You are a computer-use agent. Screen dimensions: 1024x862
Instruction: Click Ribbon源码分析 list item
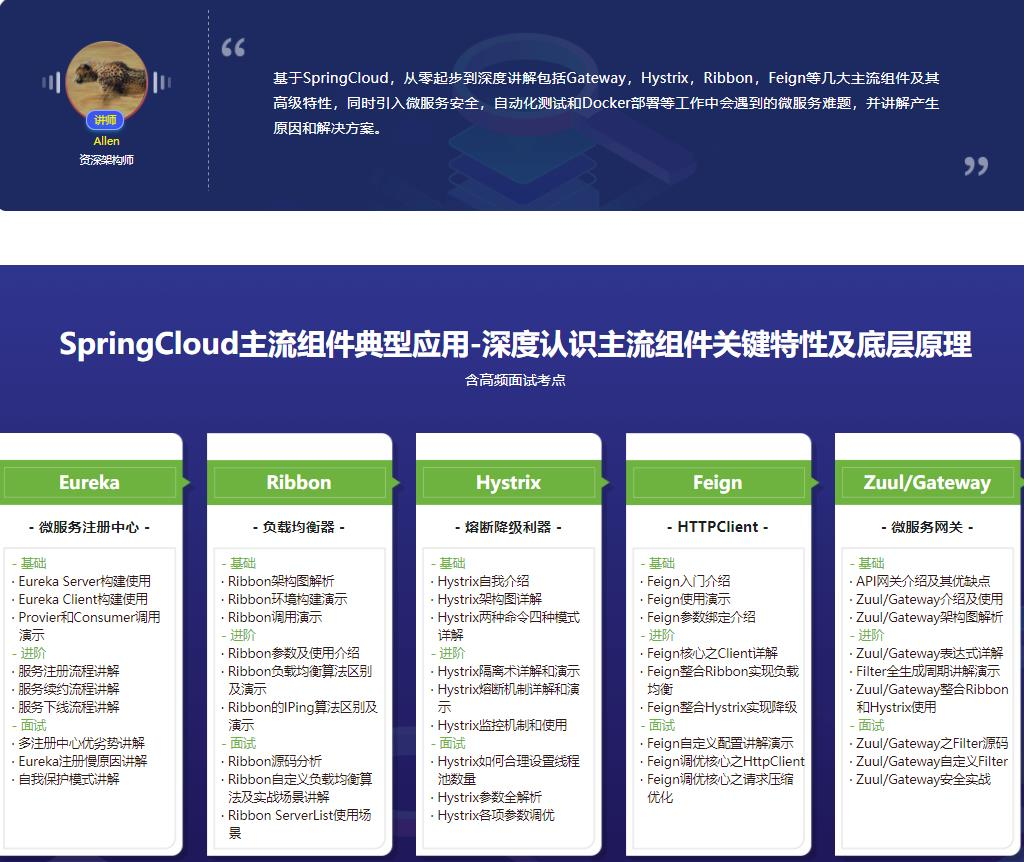point(275,761)
